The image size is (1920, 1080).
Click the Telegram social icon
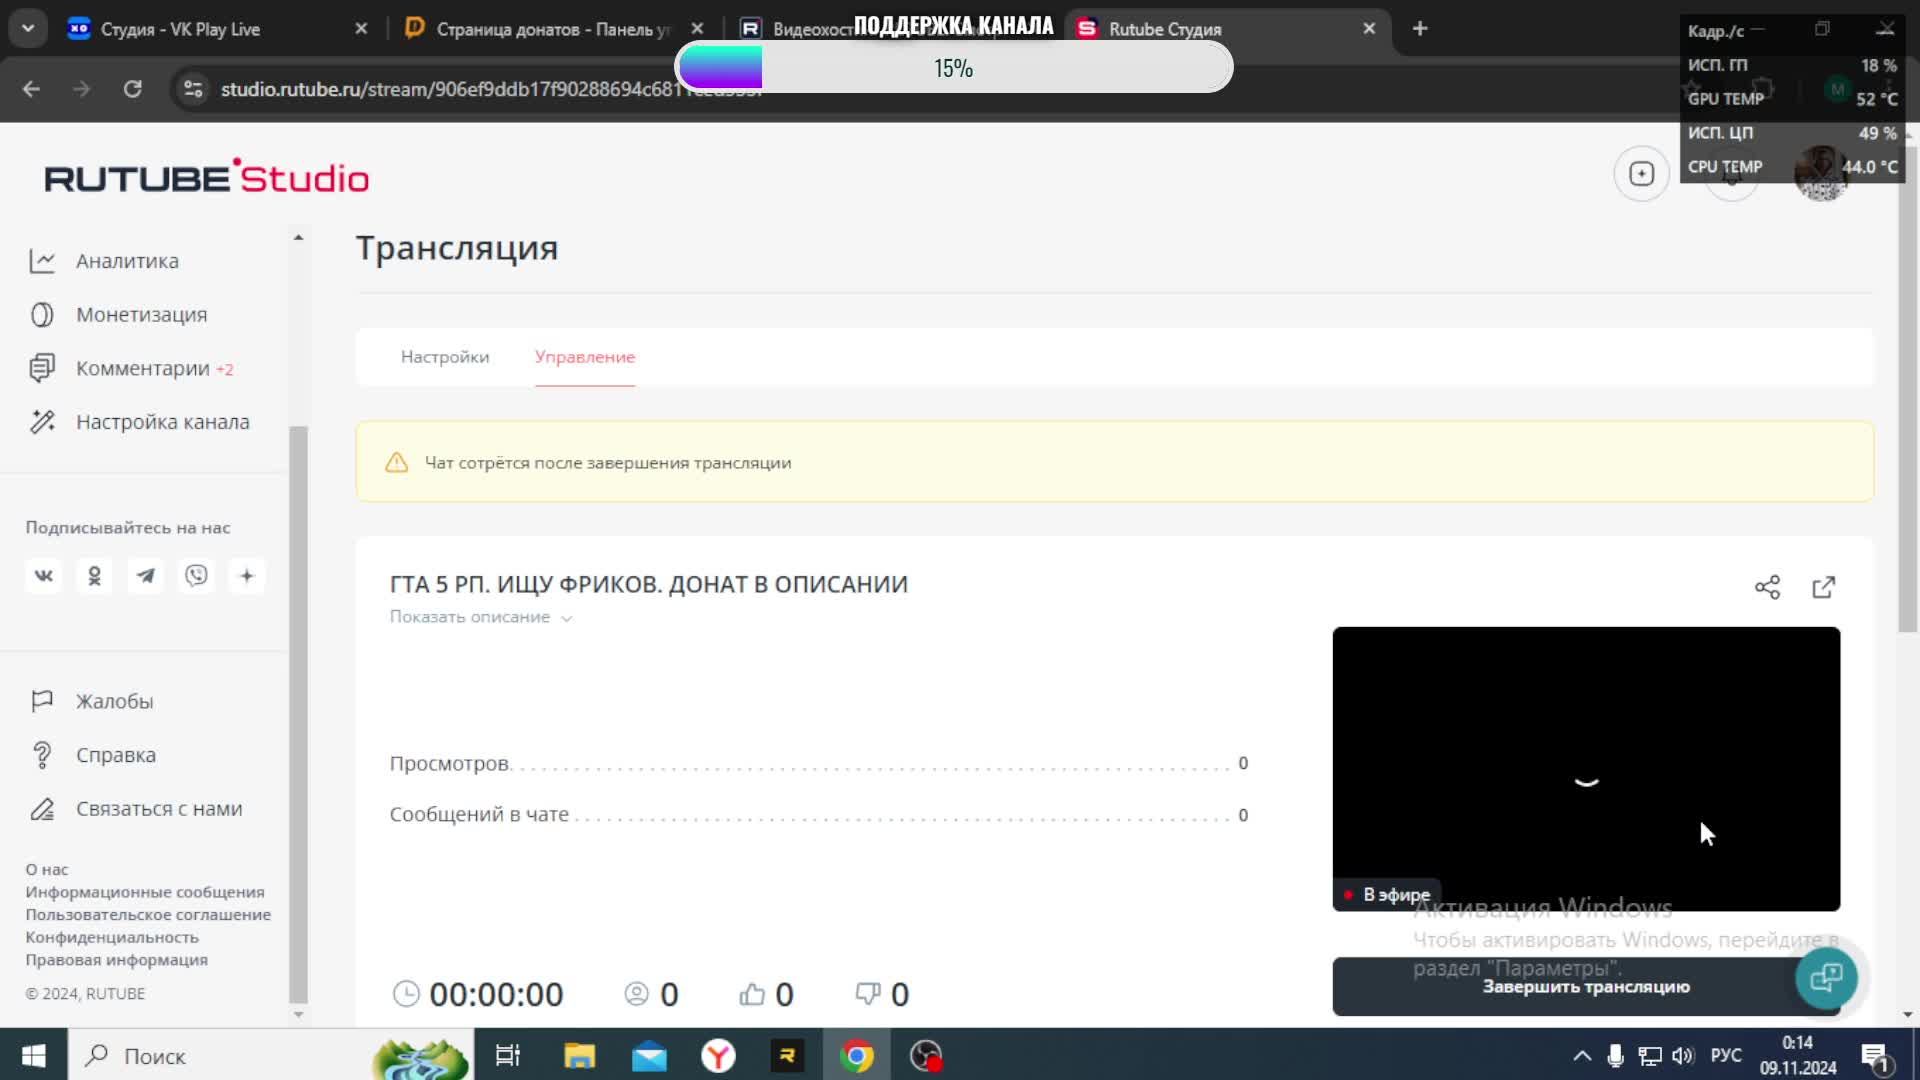pos(146,576)
